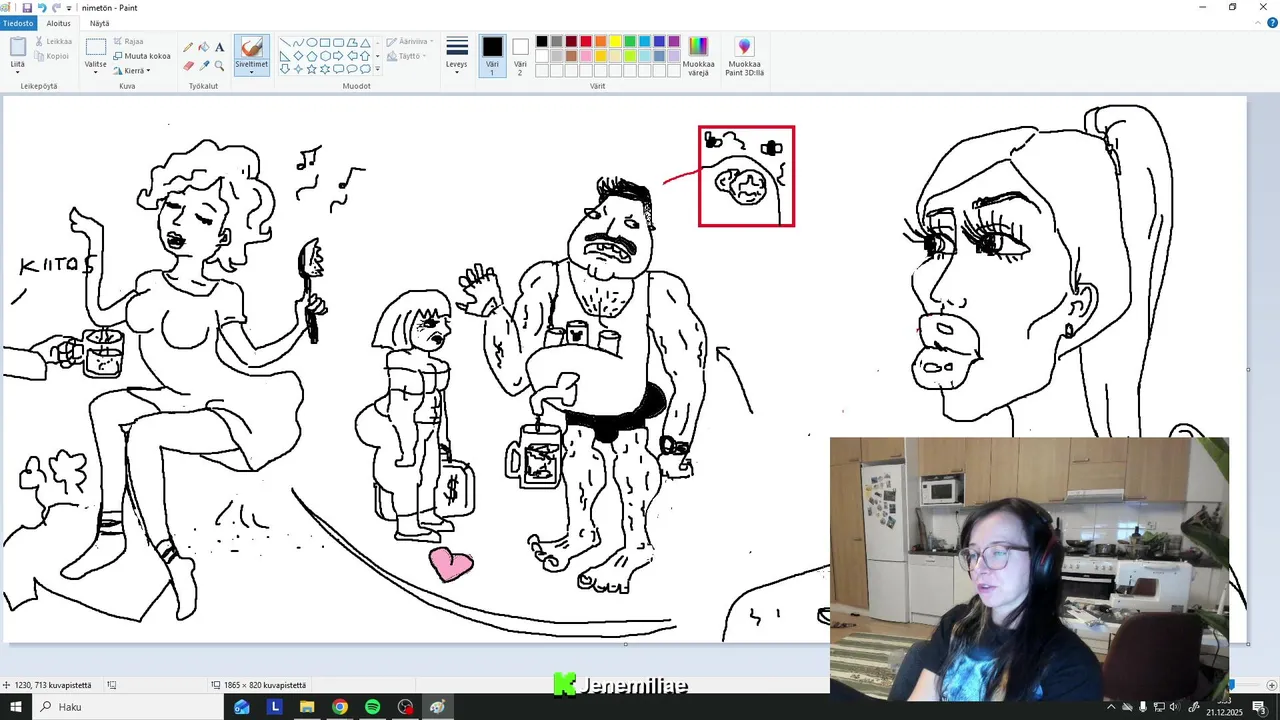Click the Muuta kokoa resize button
The width and height of the screenshot is (1280, 720).
pos(142,56)
